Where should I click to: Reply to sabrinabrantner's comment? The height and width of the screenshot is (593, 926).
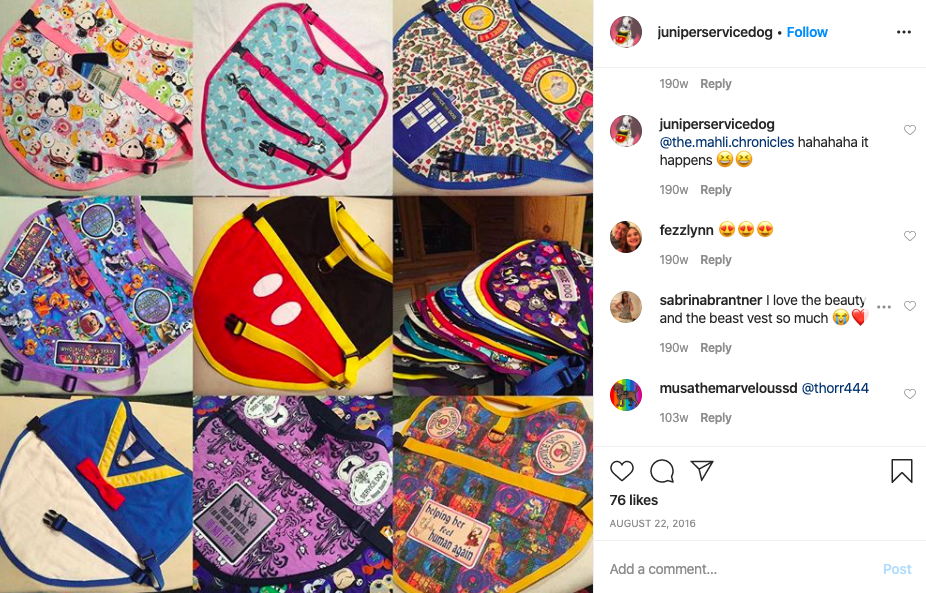[716, 347]
